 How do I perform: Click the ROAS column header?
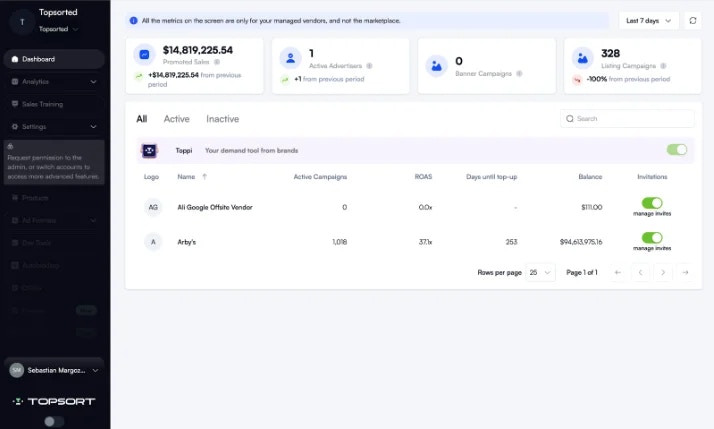pos(423,177)
